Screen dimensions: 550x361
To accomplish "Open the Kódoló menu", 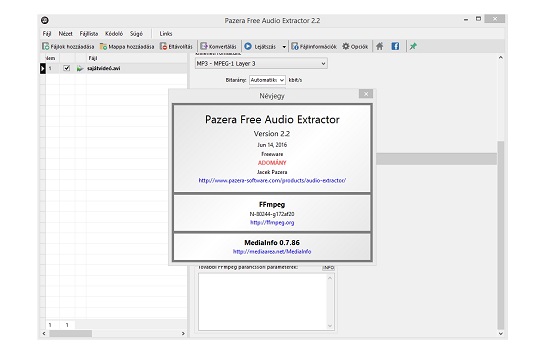I will (x=114, y=34).
